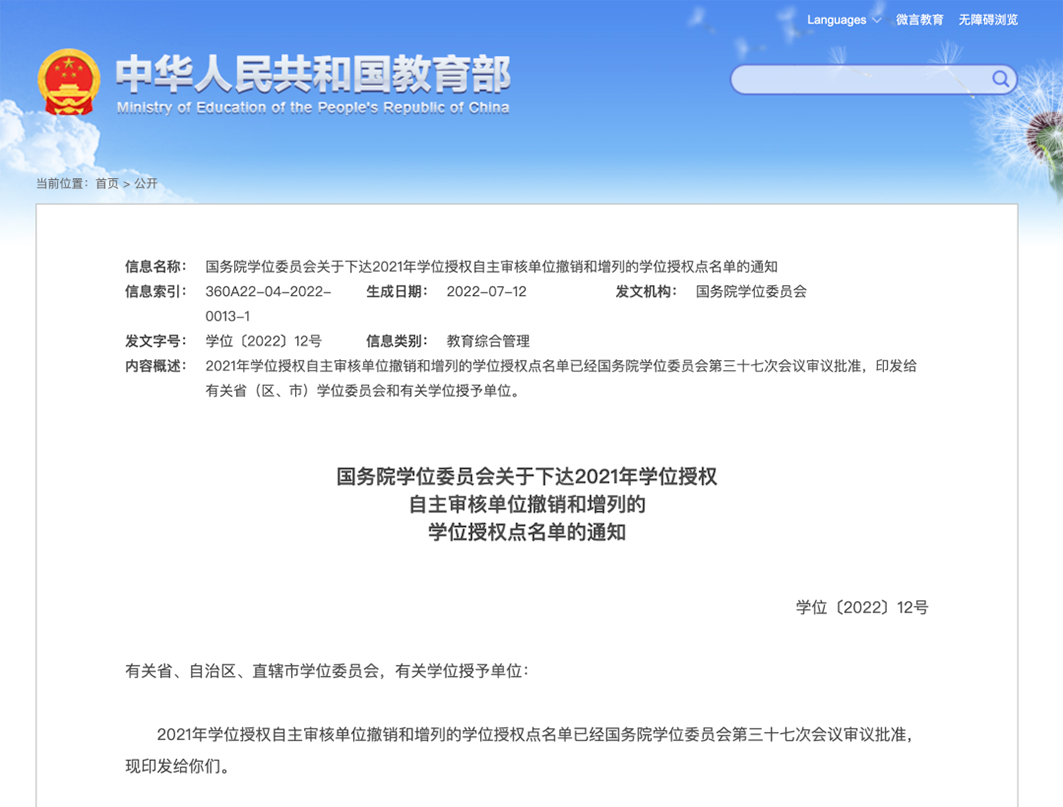Click the magnifier search icon
This screenshot has height=807, width=1063.
point(999,79)
